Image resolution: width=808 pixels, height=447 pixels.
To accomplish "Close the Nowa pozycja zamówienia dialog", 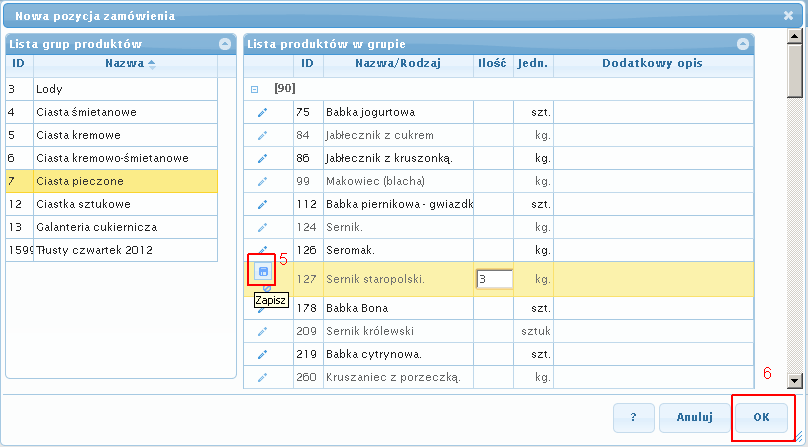I will coord(788,15).
